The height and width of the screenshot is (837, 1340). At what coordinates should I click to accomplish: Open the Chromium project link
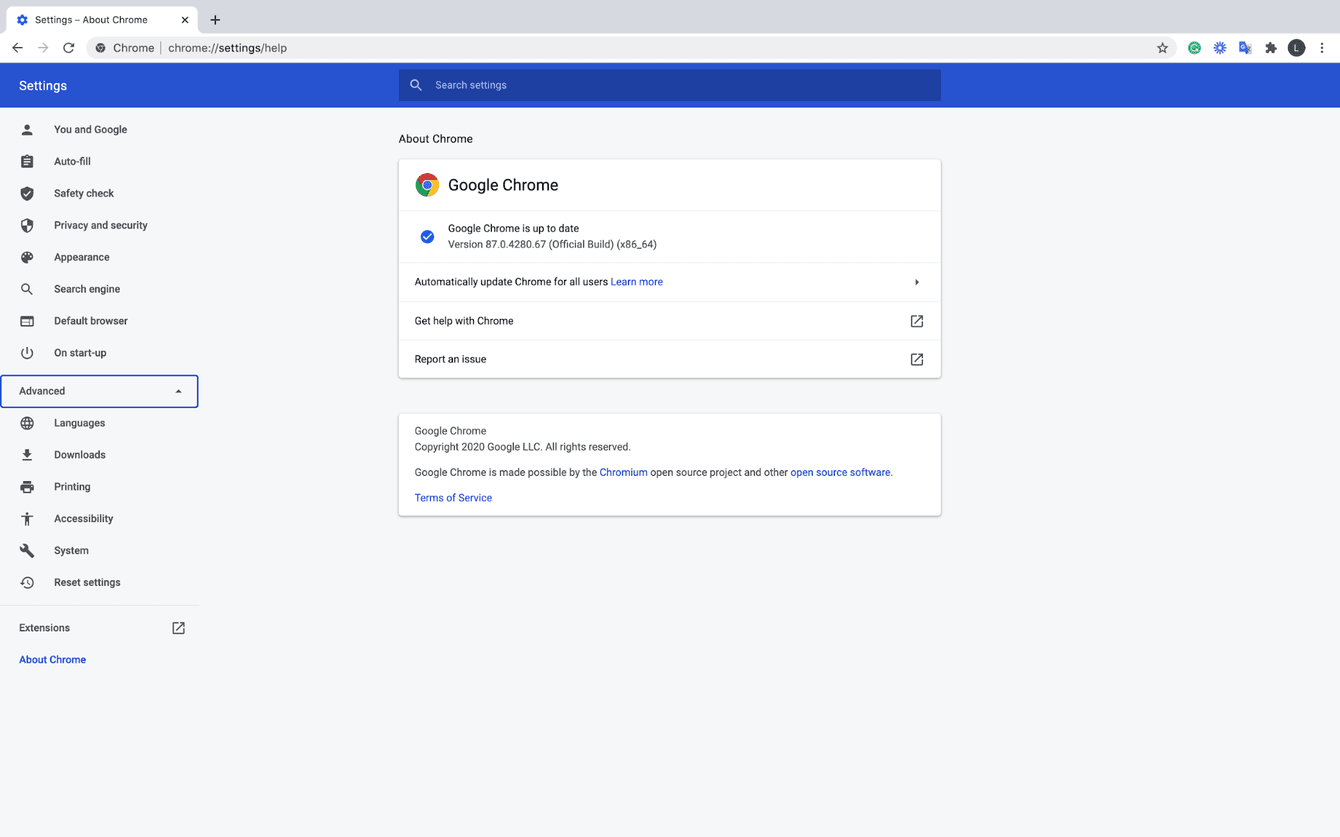coord(623,472)
